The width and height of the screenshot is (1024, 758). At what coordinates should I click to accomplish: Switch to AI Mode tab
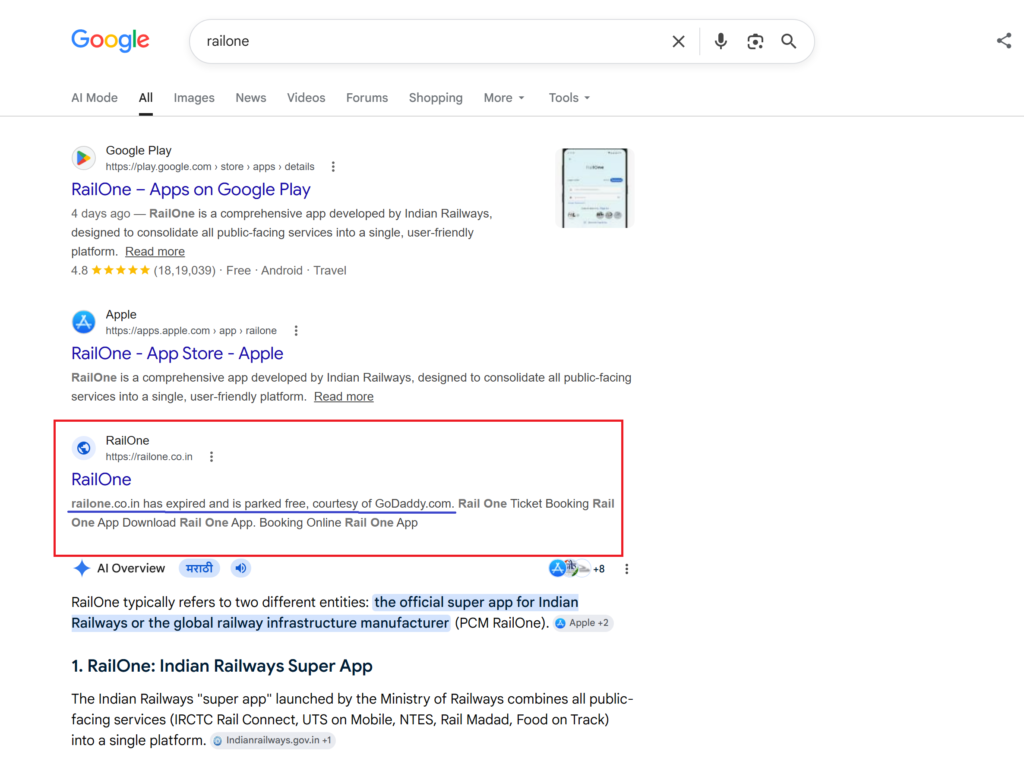[95, 97]
